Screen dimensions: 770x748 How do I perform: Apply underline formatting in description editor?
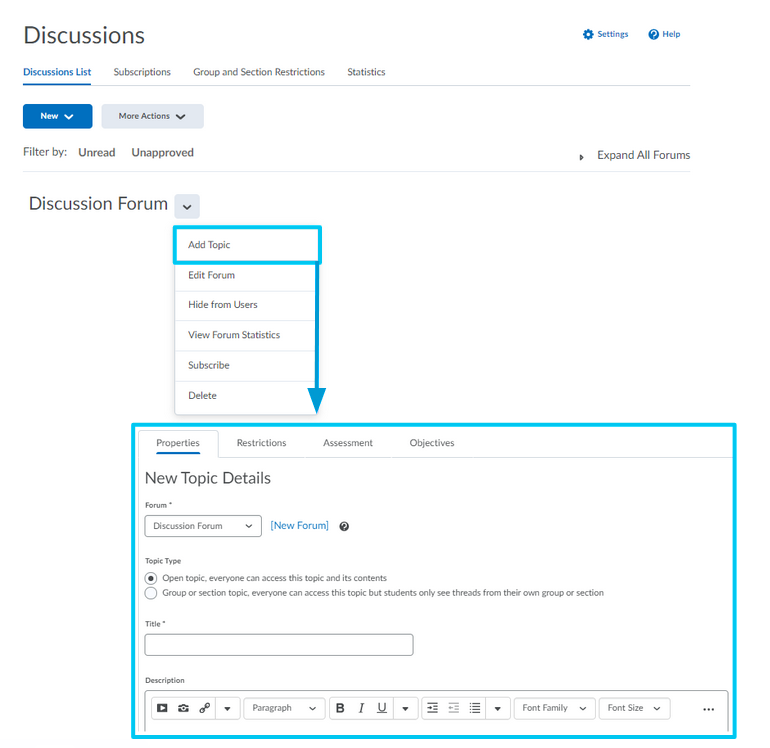point(382,708)
